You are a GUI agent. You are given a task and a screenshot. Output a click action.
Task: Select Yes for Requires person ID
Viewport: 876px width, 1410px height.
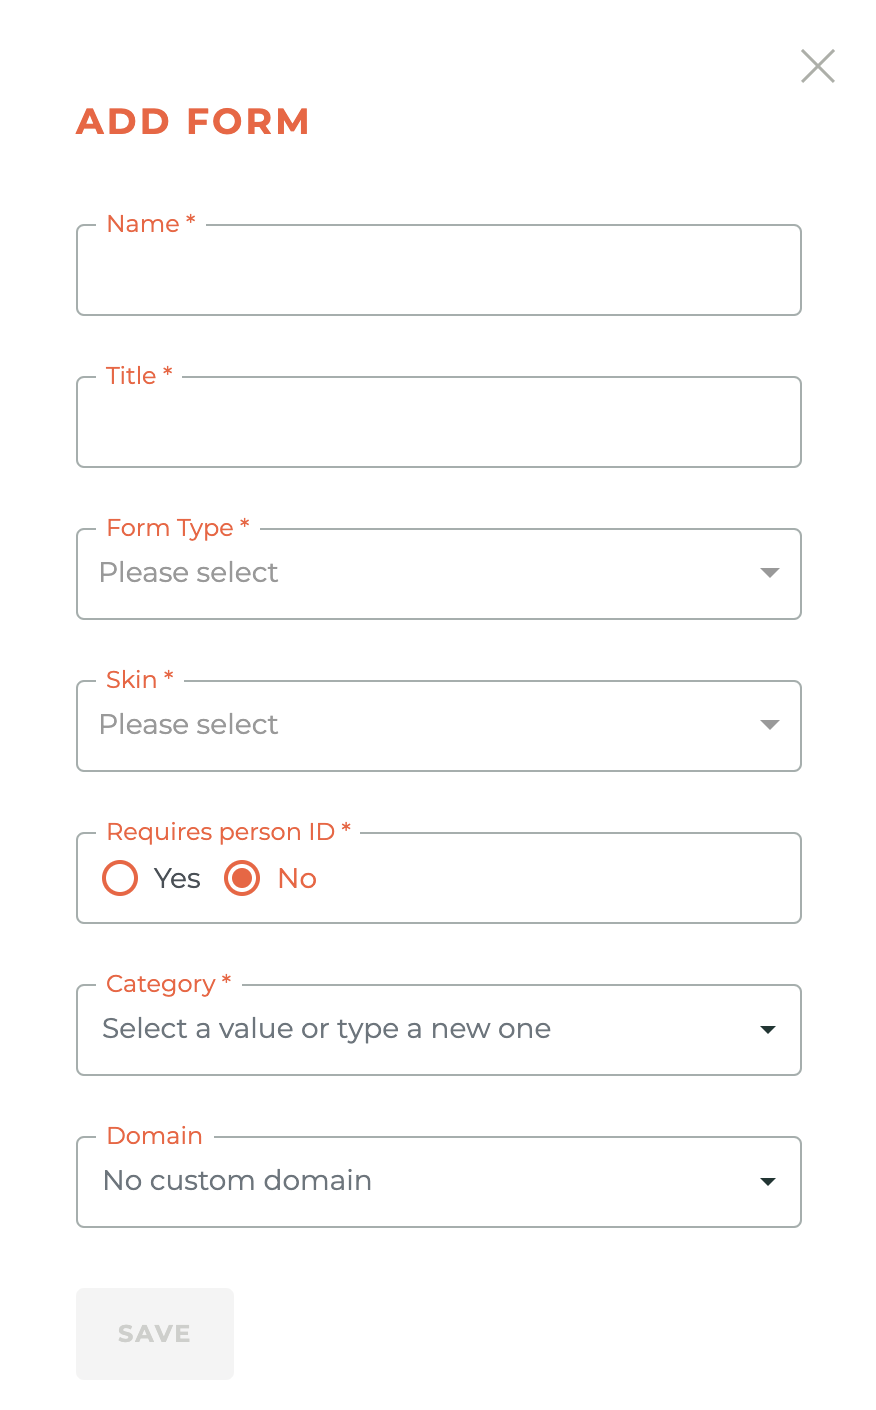[120, 877]
